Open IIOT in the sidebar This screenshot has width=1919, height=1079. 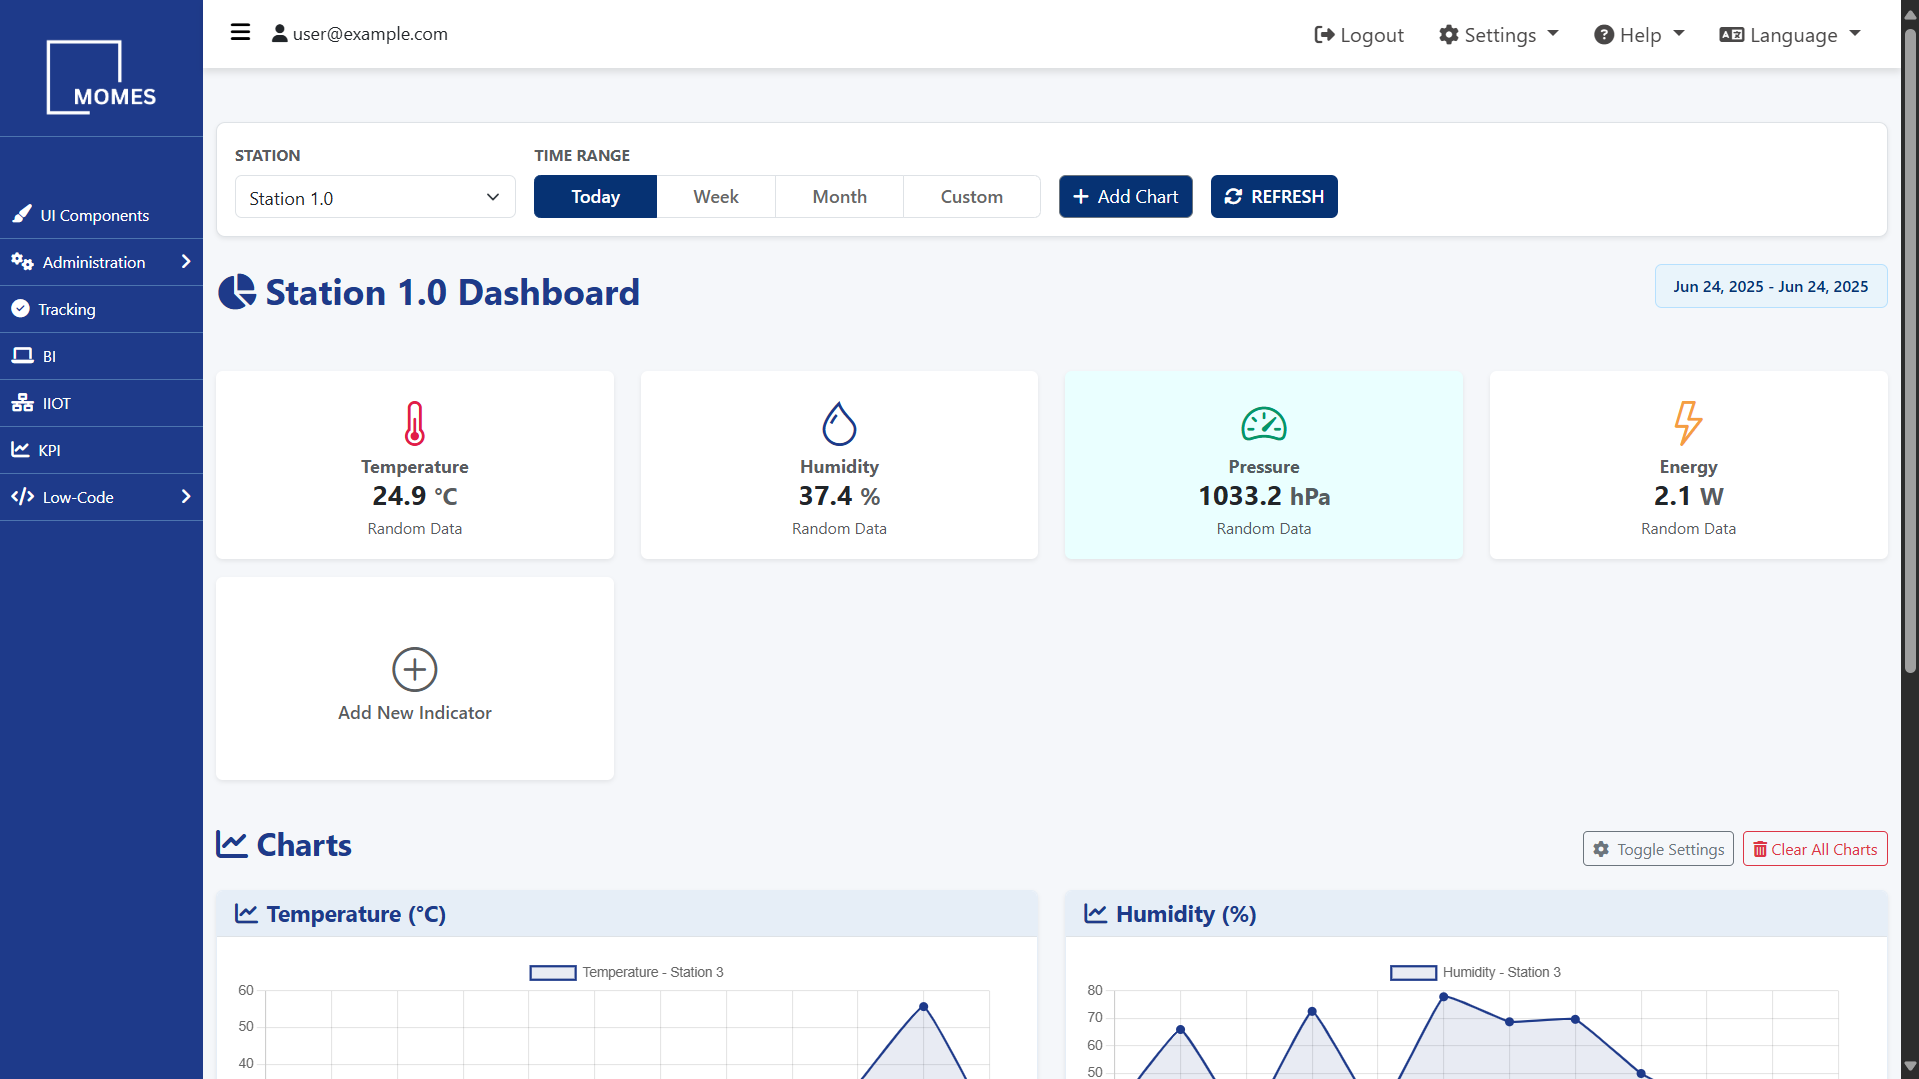(101, 403)
